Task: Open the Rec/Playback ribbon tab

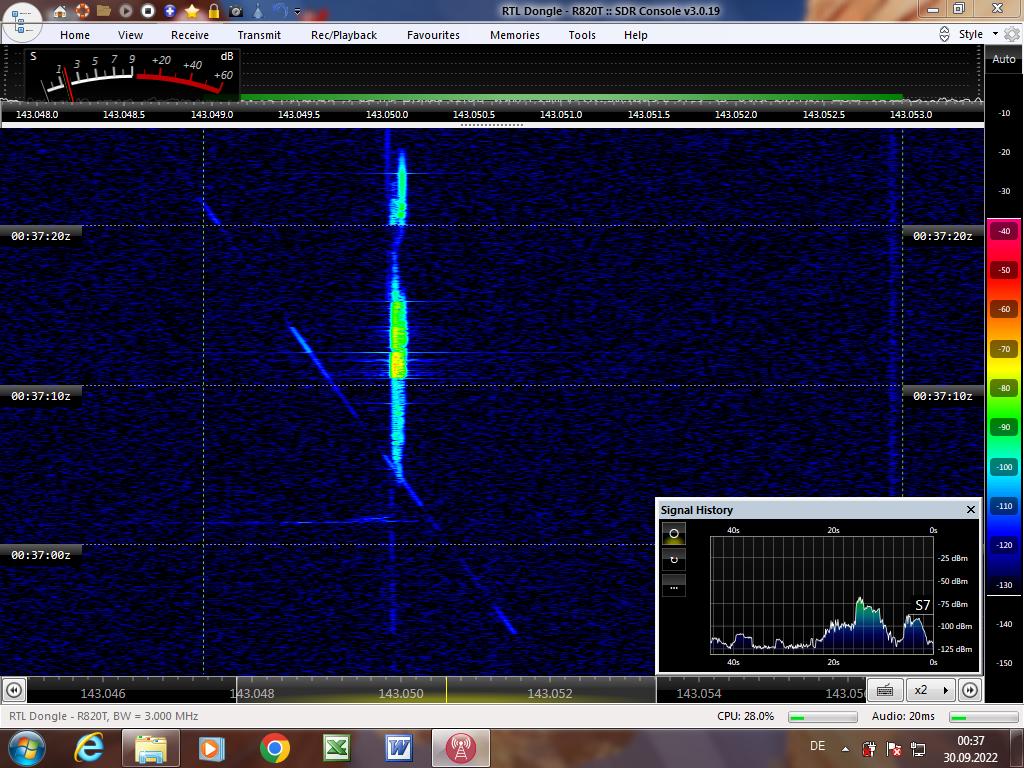Action: [x=344, y=35]
